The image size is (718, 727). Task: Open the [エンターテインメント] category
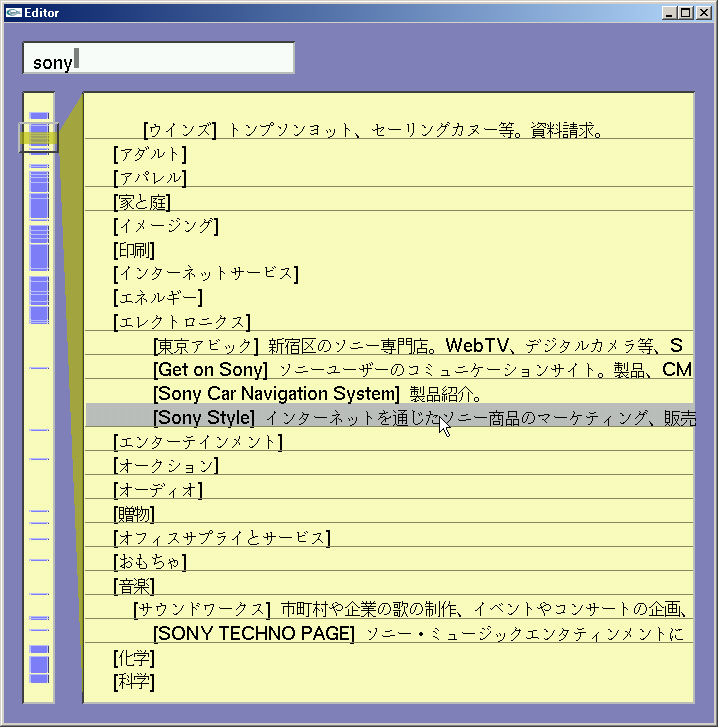[198, 442]
